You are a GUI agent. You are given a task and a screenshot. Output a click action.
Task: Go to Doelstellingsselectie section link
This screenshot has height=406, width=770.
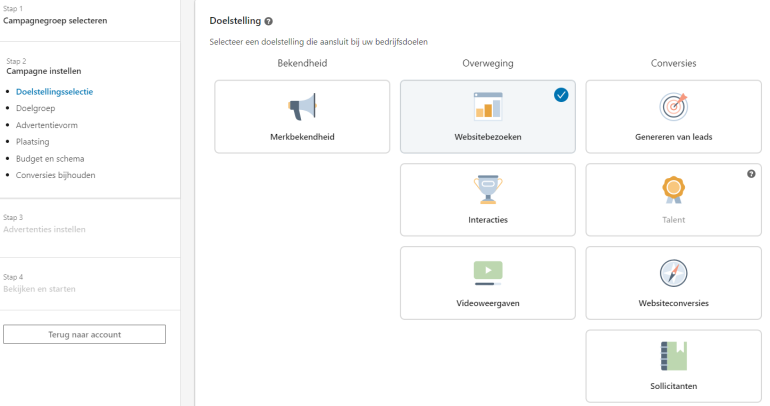click(x=55, y=92)
